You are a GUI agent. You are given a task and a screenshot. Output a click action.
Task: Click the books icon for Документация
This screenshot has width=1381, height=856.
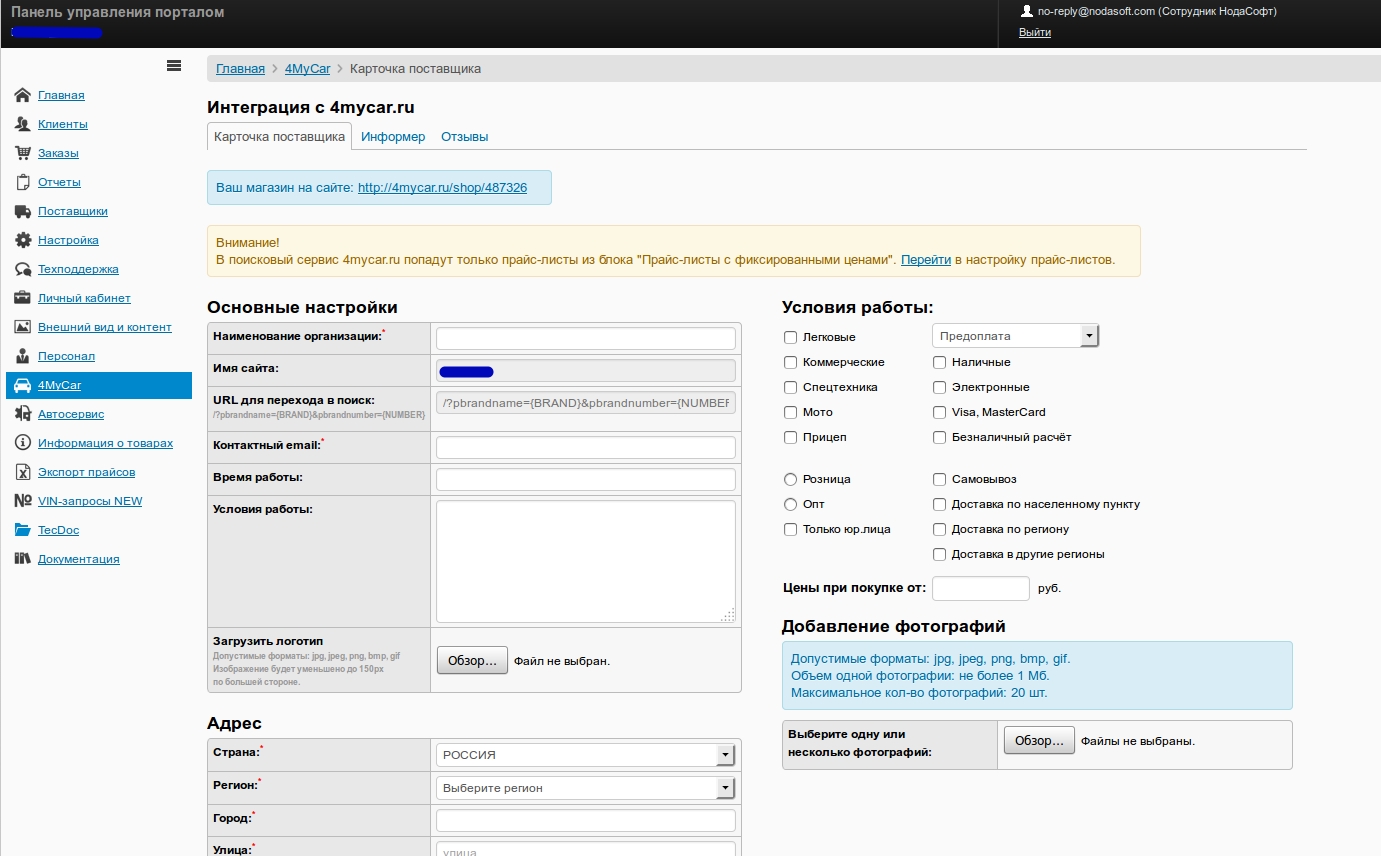point(22,559)
